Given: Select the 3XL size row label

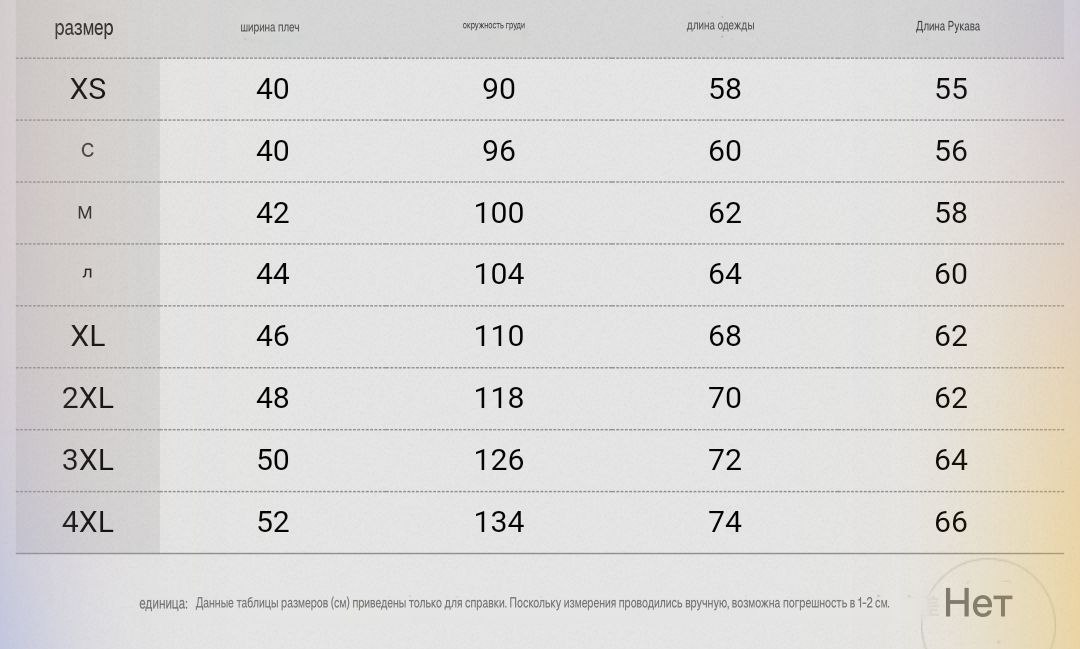Looking at the screenshot, I should tap(88, 460).
